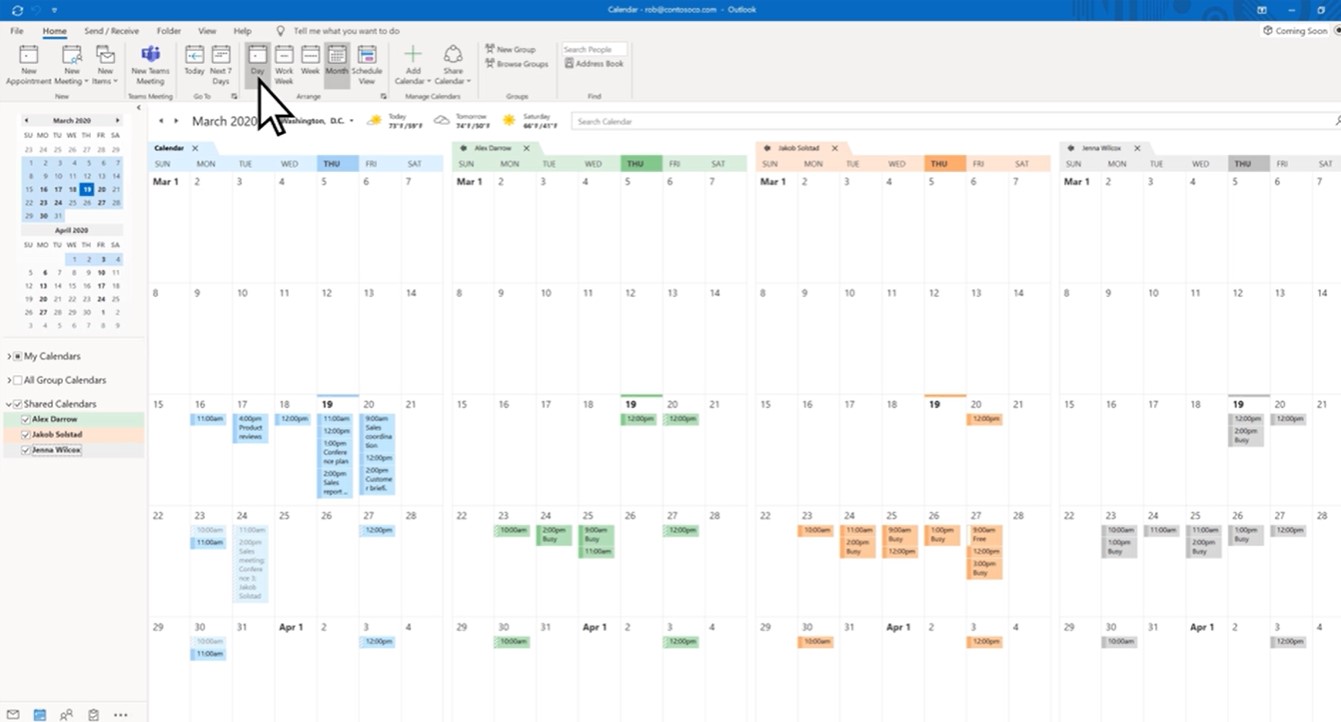Enable the All Group Calendars checkbox

tap(17, 380)
